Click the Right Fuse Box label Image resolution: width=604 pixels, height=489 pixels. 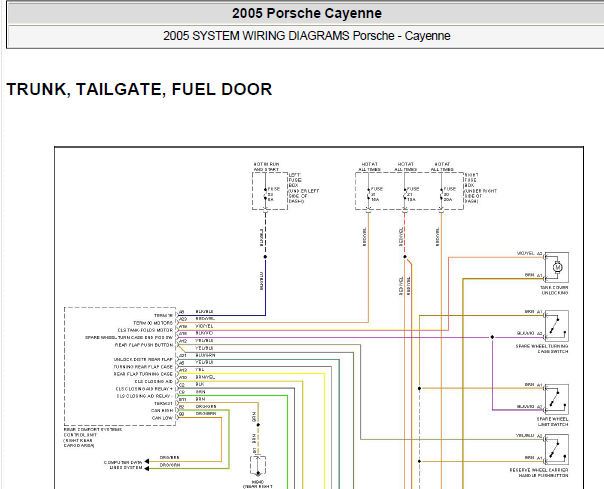480,188
